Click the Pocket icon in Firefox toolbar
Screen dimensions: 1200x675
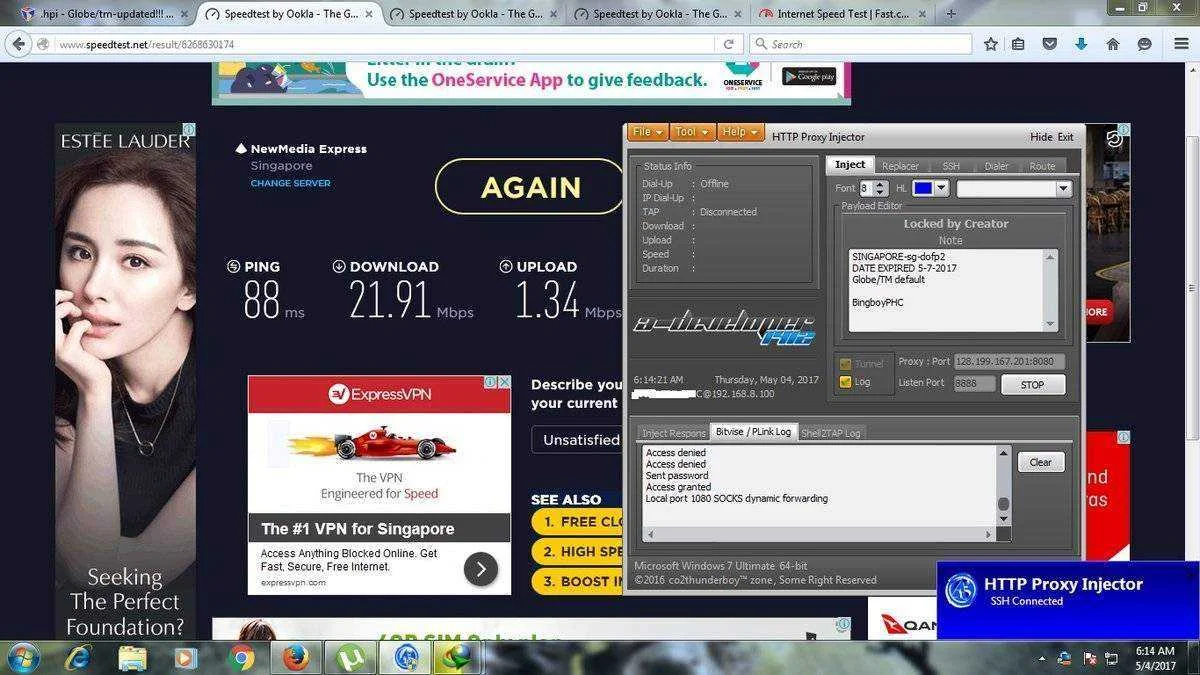1050,44
